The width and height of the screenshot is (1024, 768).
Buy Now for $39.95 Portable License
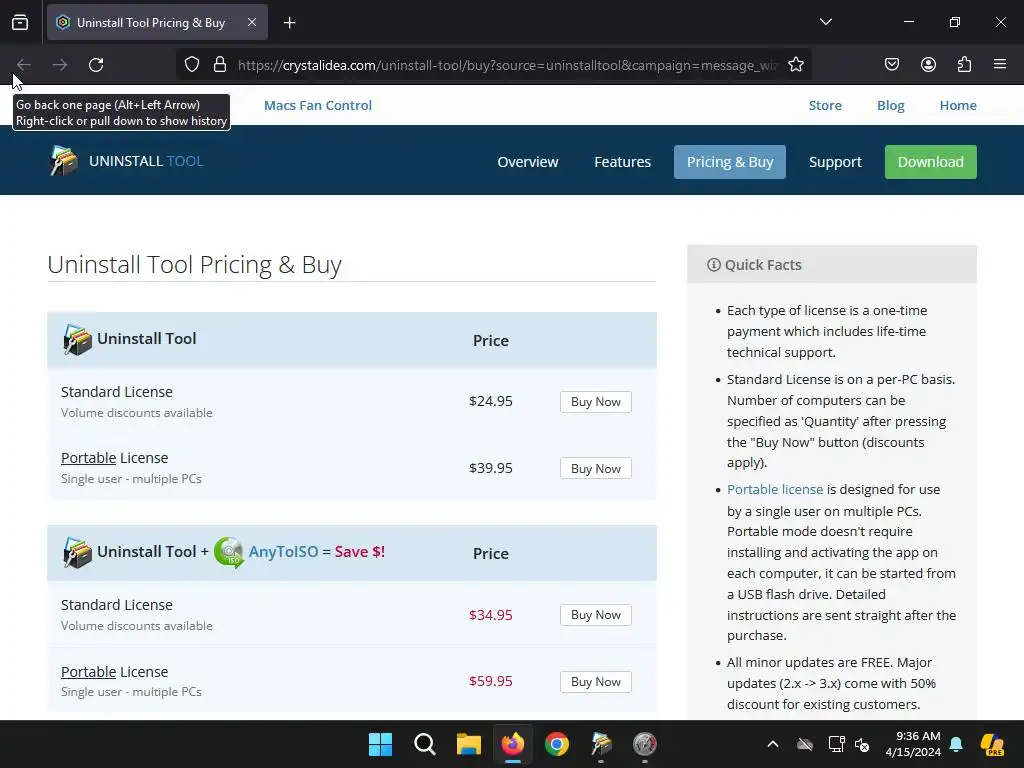[x=596, y=468]
